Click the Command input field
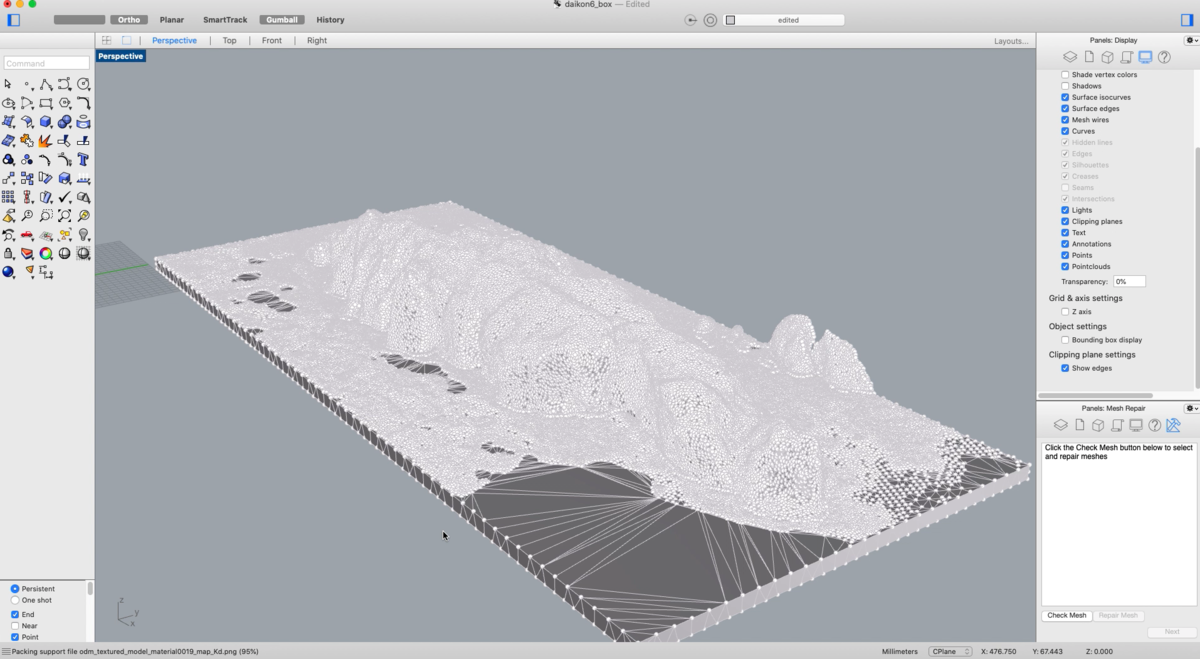The image size is (1200, 659). 46,63
